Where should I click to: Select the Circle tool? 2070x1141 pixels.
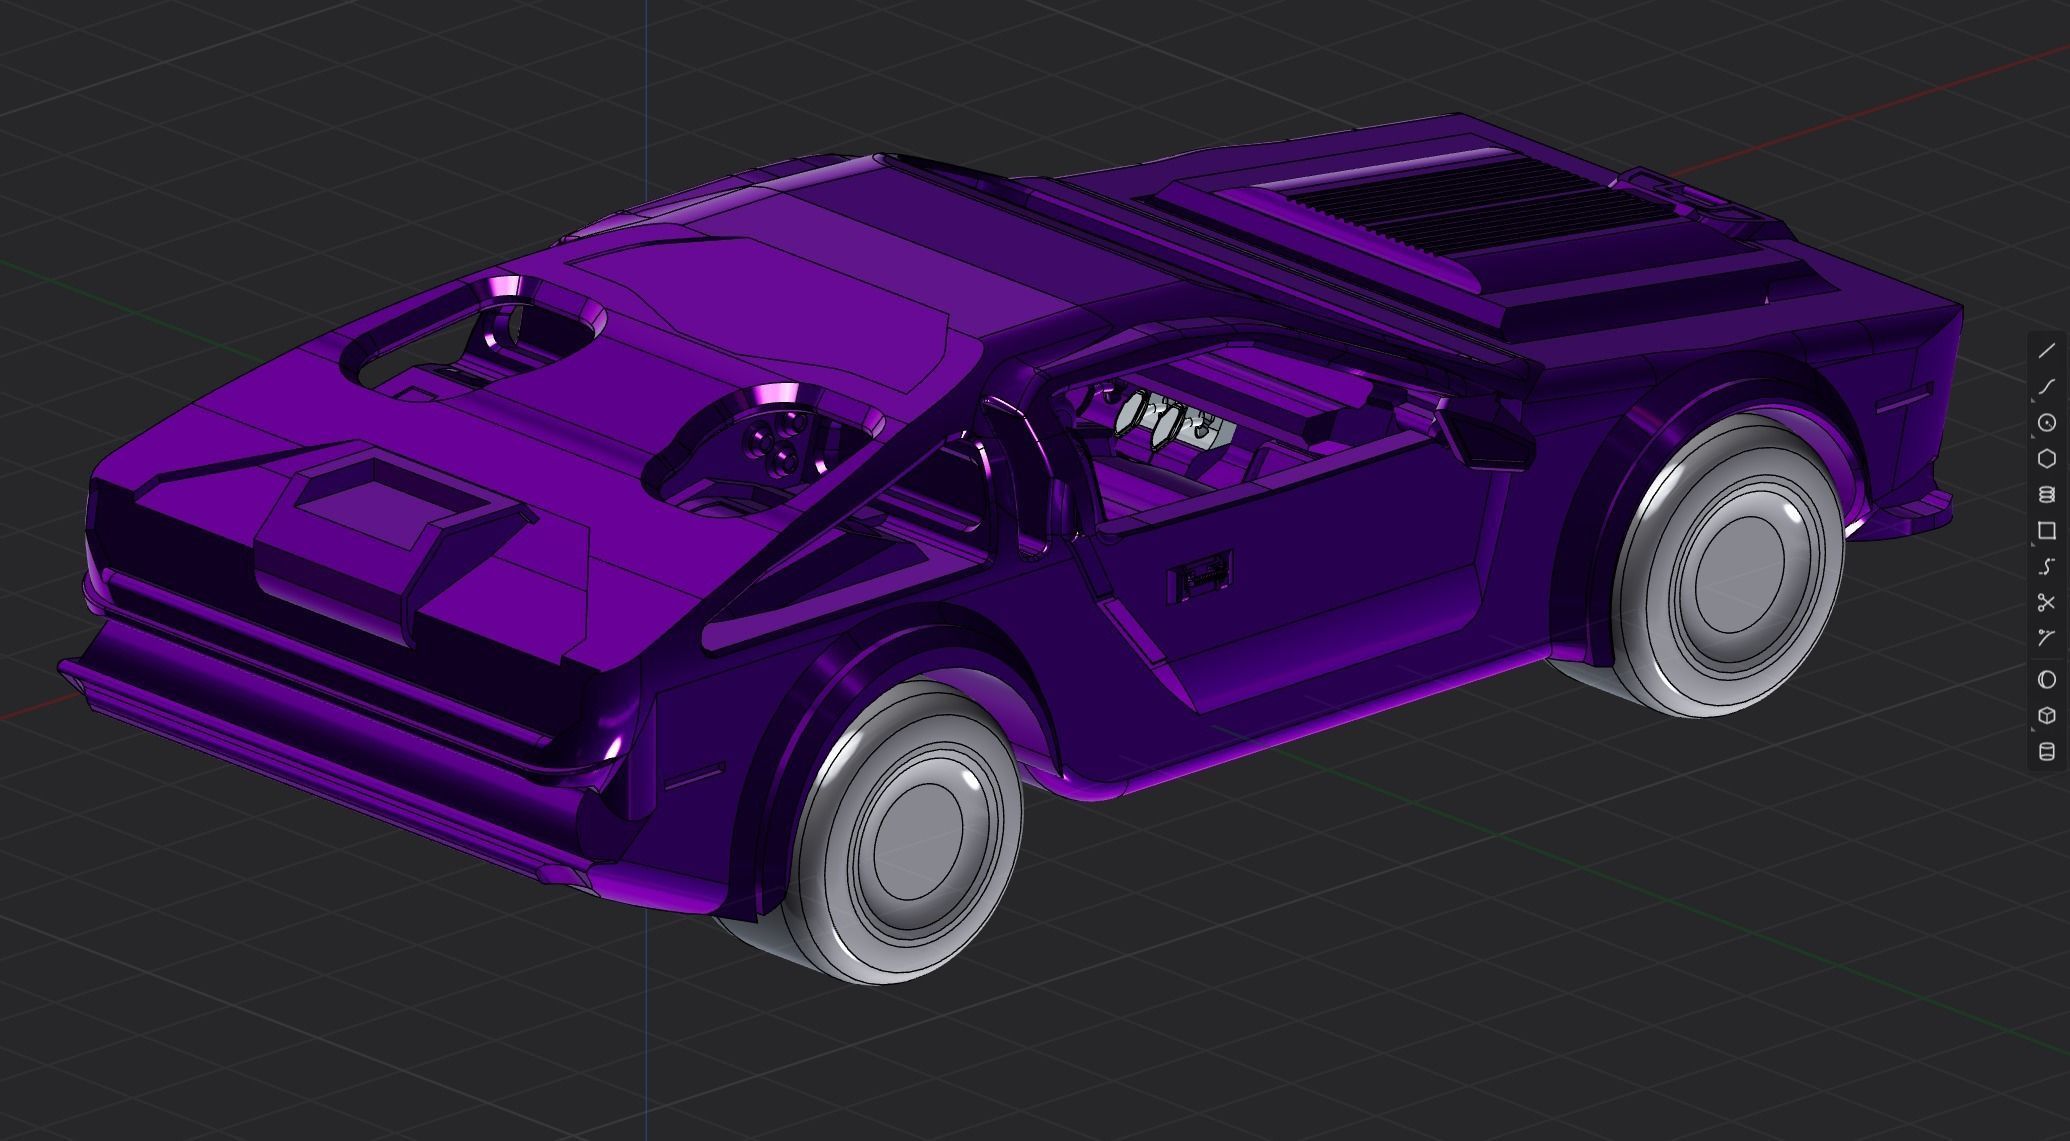point(2046,422)
